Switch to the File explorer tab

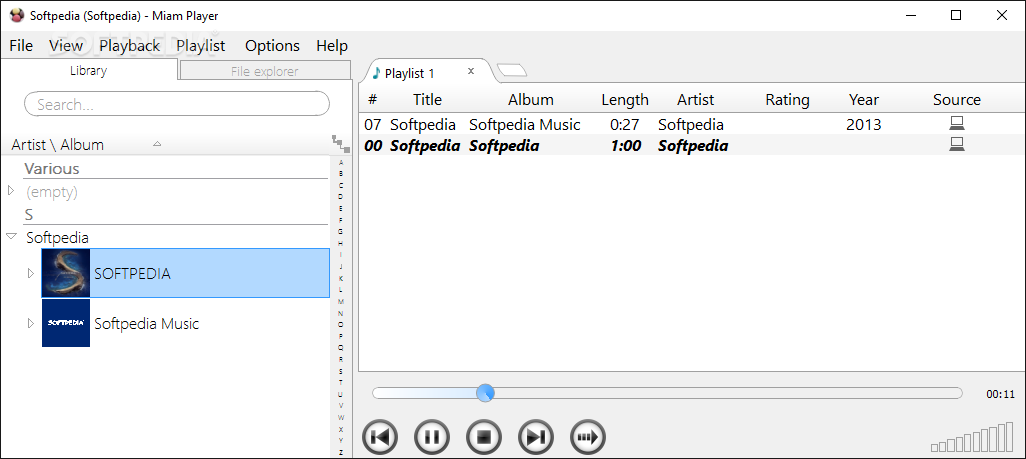click(x=264, y=71)
